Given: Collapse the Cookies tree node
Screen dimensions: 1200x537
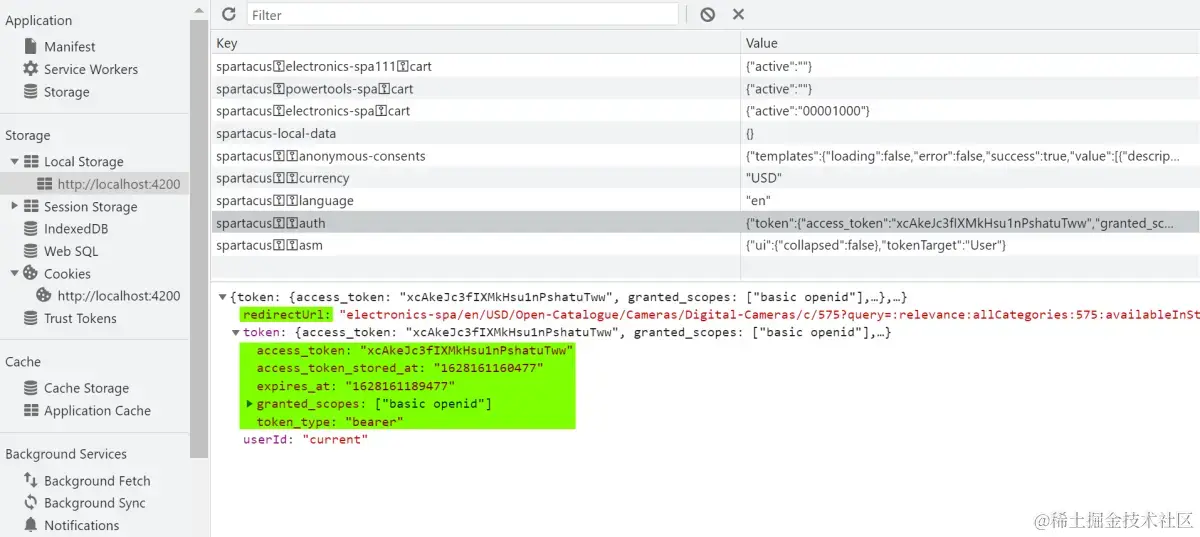Looking at the screenshot, I should click(x=14, y=273).
